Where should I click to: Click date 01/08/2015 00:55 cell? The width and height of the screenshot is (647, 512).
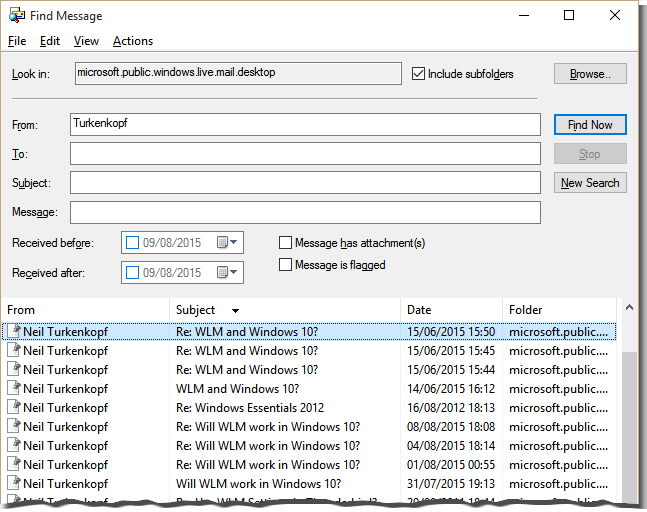451,465
